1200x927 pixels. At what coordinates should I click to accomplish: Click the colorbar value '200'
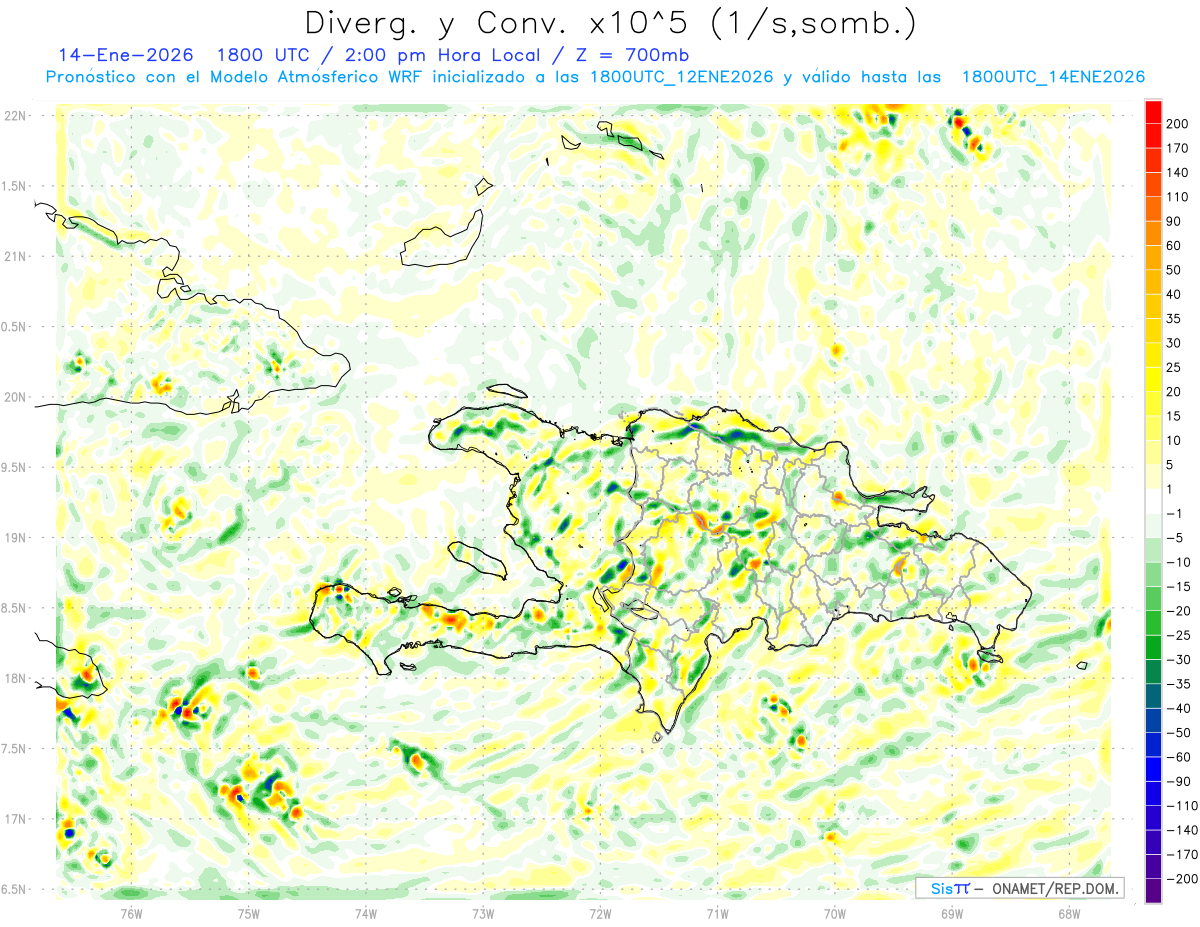1179,123
